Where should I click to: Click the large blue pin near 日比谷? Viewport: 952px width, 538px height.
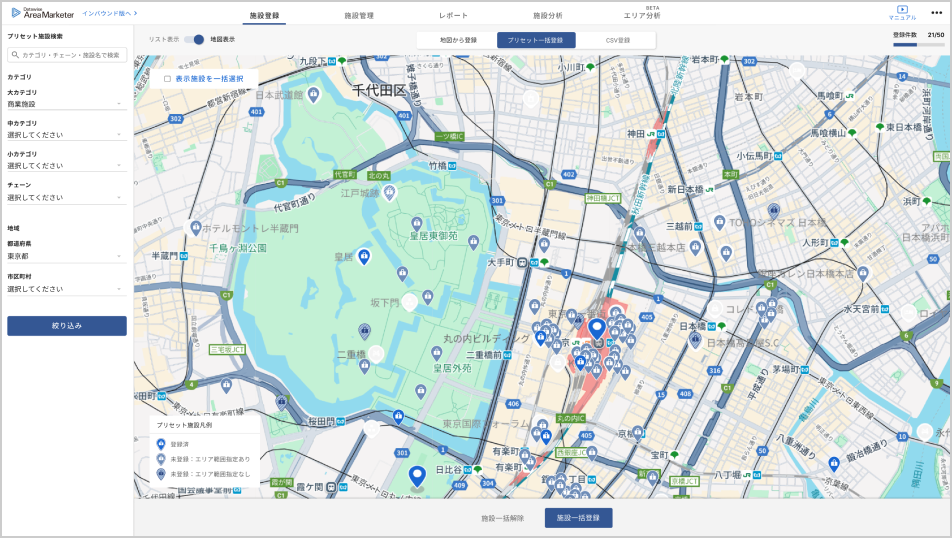(417, 476)
